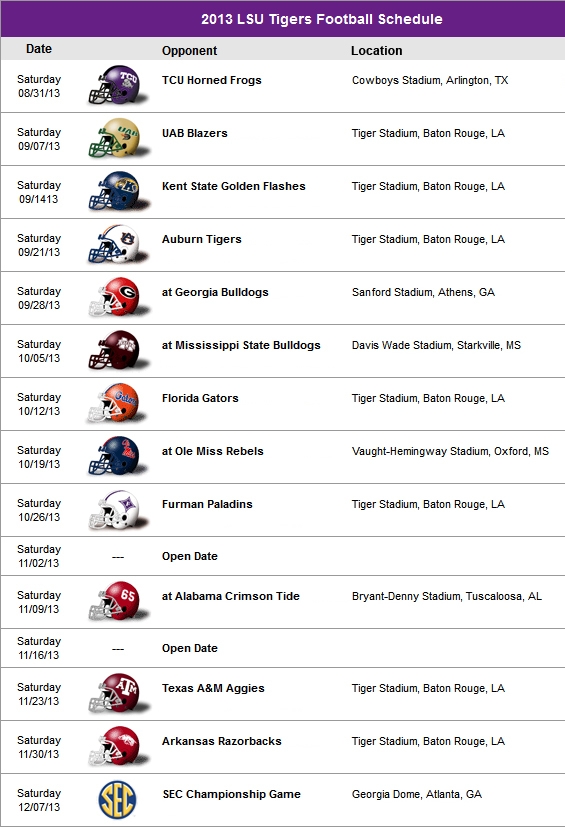Viewport: 565px width, 827px height.
Task: Click the Florida Gators orange helmet
Action: [x=117, y=403]
